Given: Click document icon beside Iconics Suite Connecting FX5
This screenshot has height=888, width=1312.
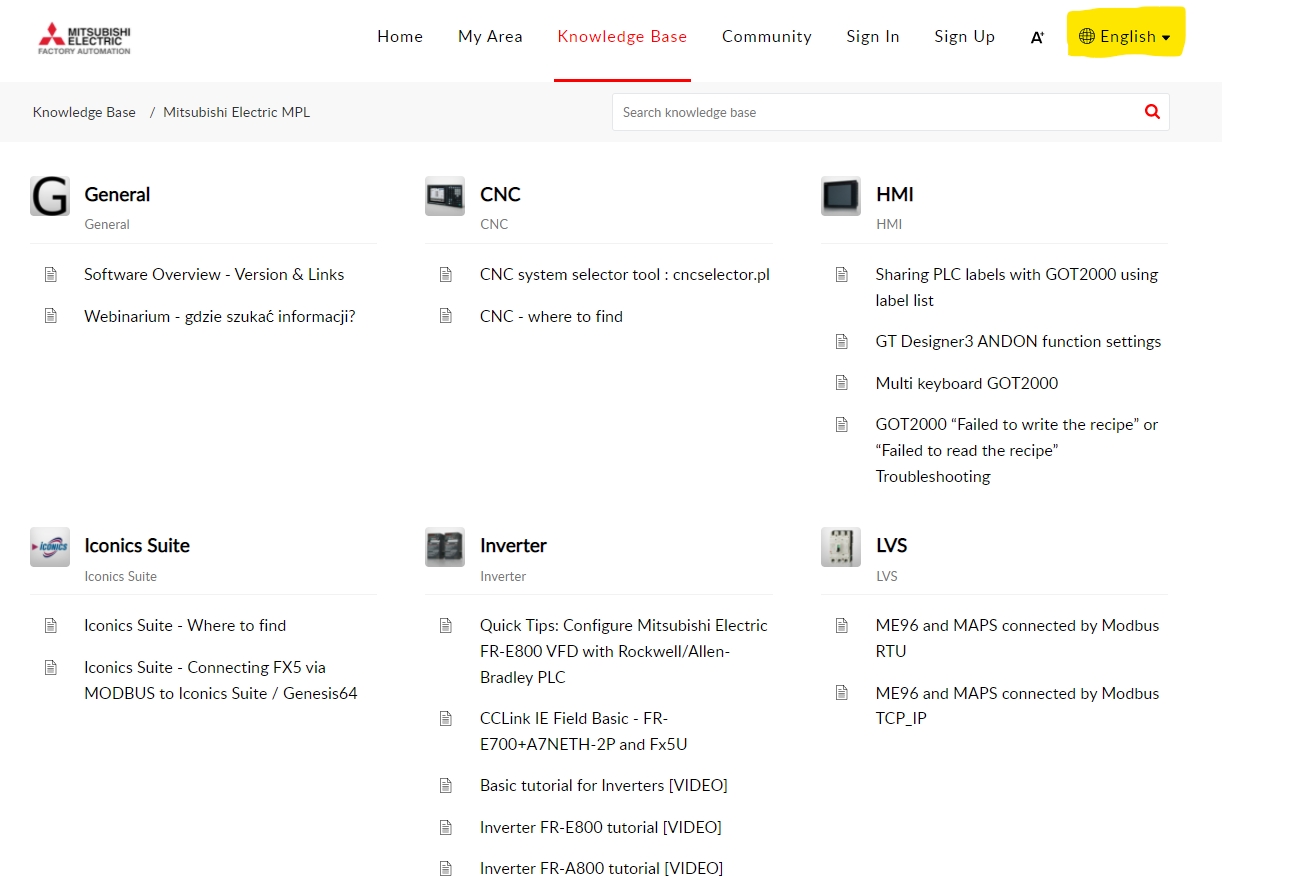Looking at the screenshot, I should (51, 667).
